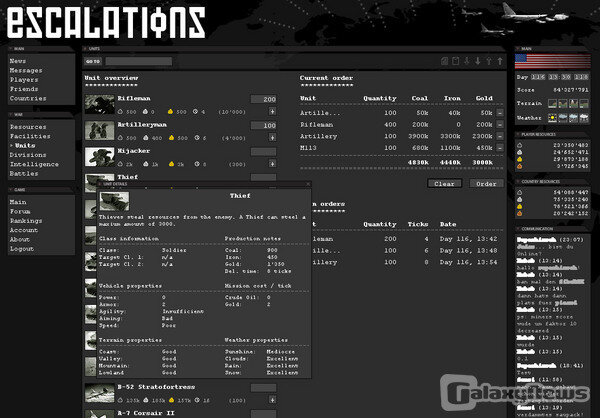Select the snow weather icon
Screen dimensions: 600x418
(x=584, y=118)
